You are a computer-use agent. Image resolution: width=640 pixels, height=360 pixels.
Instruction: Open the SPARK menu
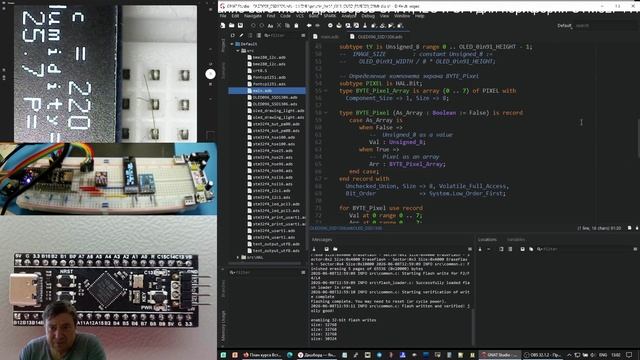(330, 16)
